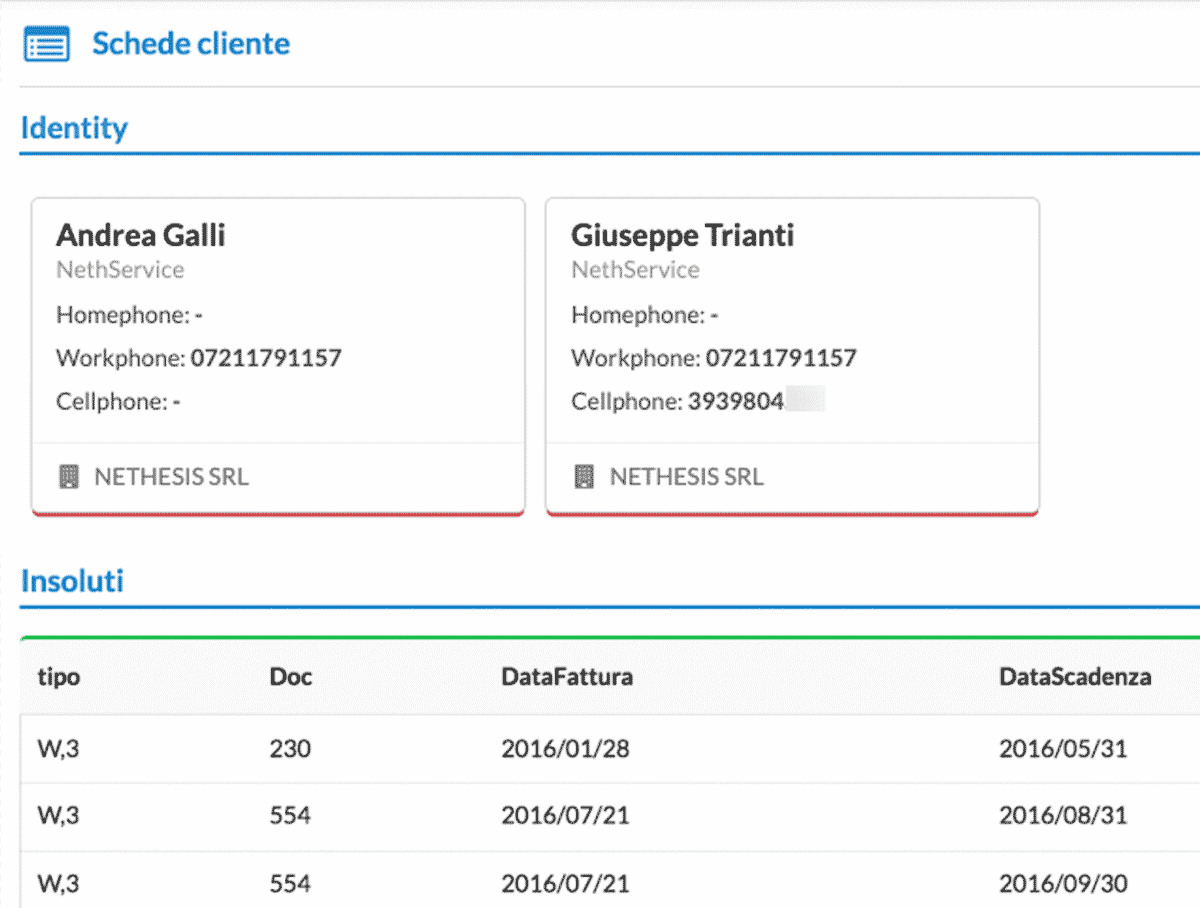Select the Identity section heading
The width and height of the screenshot is (1200, 908).
74,128
